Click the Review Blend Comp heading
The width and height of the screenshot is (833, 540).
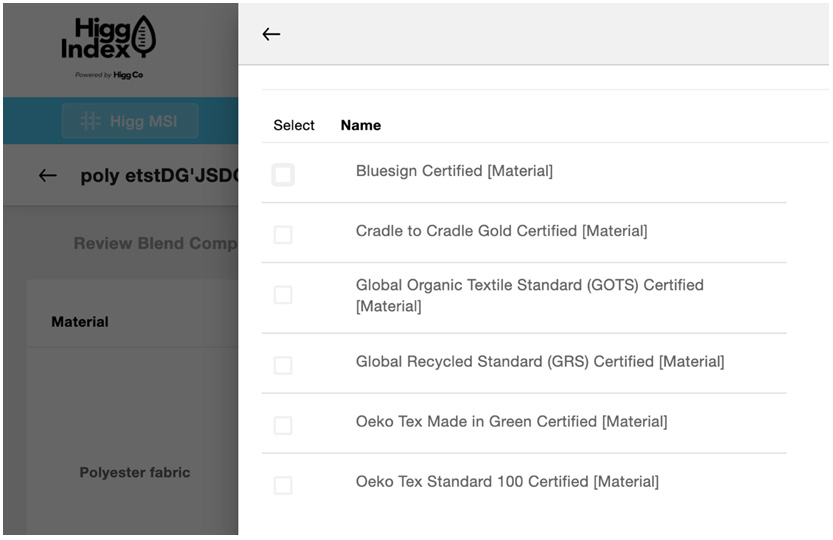[x=155, y=243]
